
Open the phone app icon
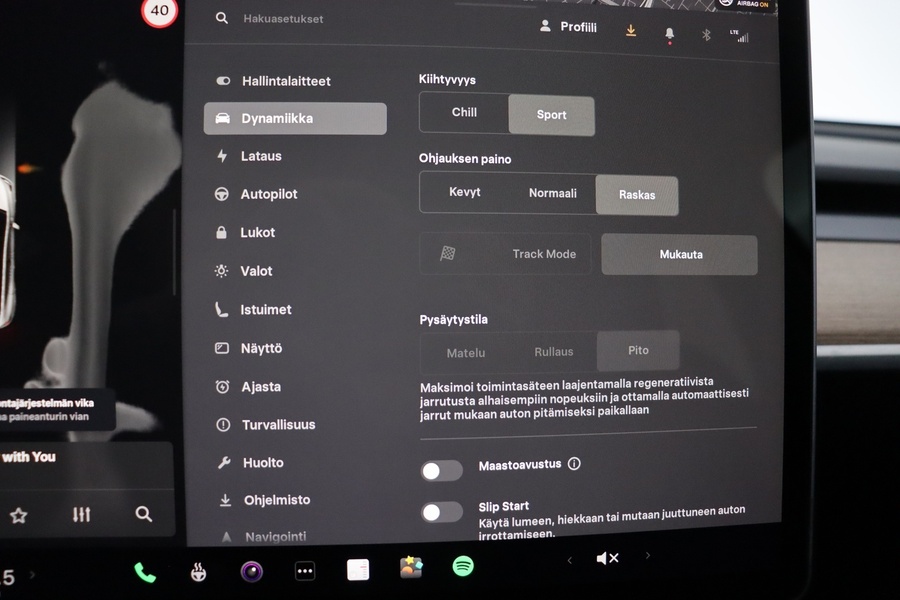[145, 572]
